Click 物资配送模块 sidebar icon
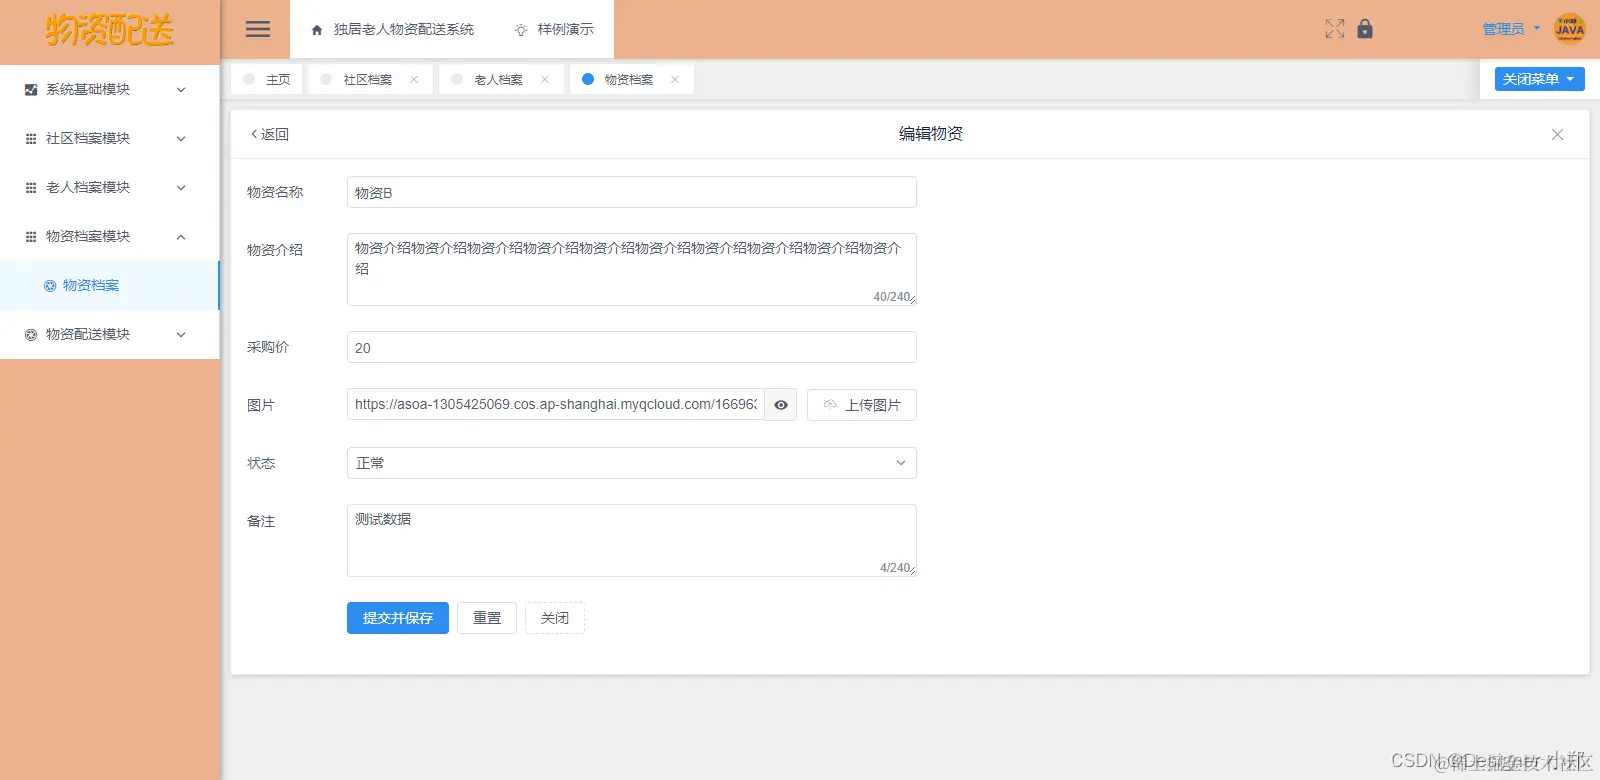 click(x=31, y=335)
